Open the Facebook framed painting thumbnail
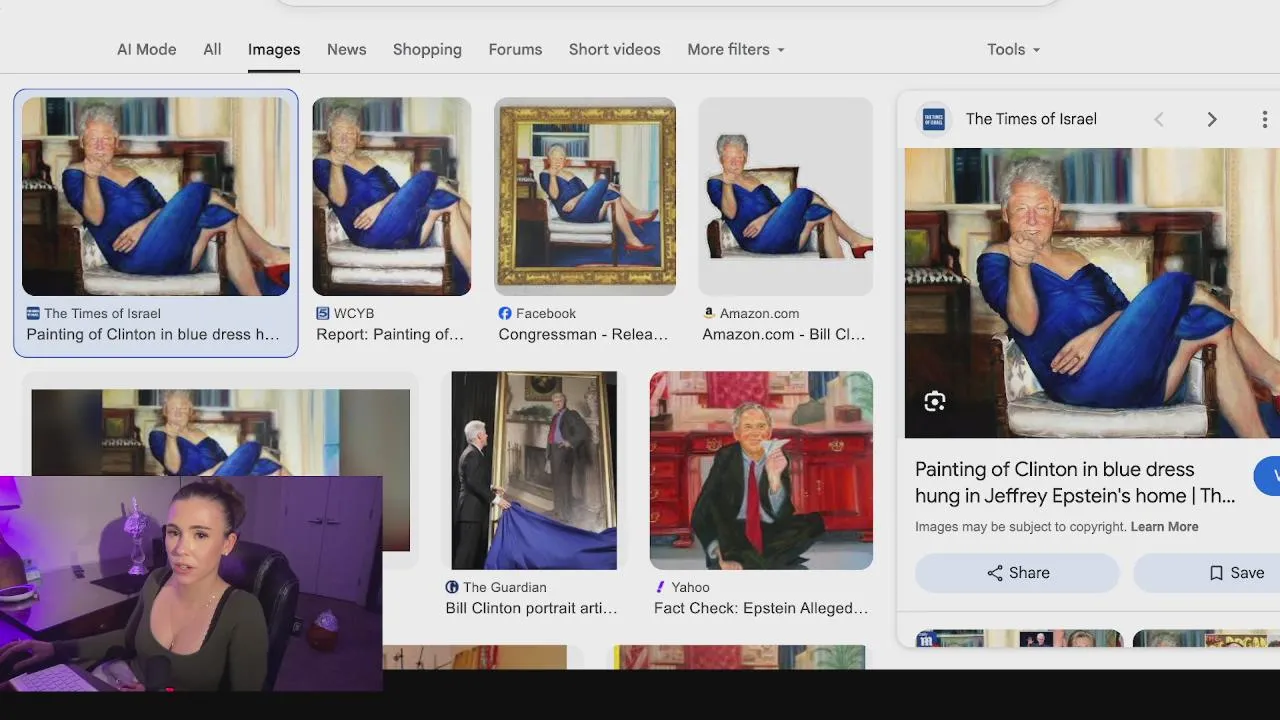The height and width of the screenshot is (720, 1280). 585,196
